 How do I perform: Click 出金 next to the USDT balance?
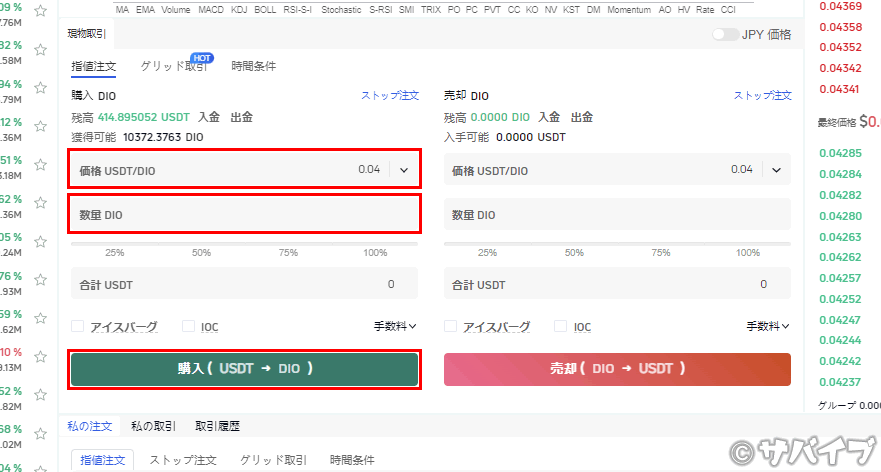[242, 117]
